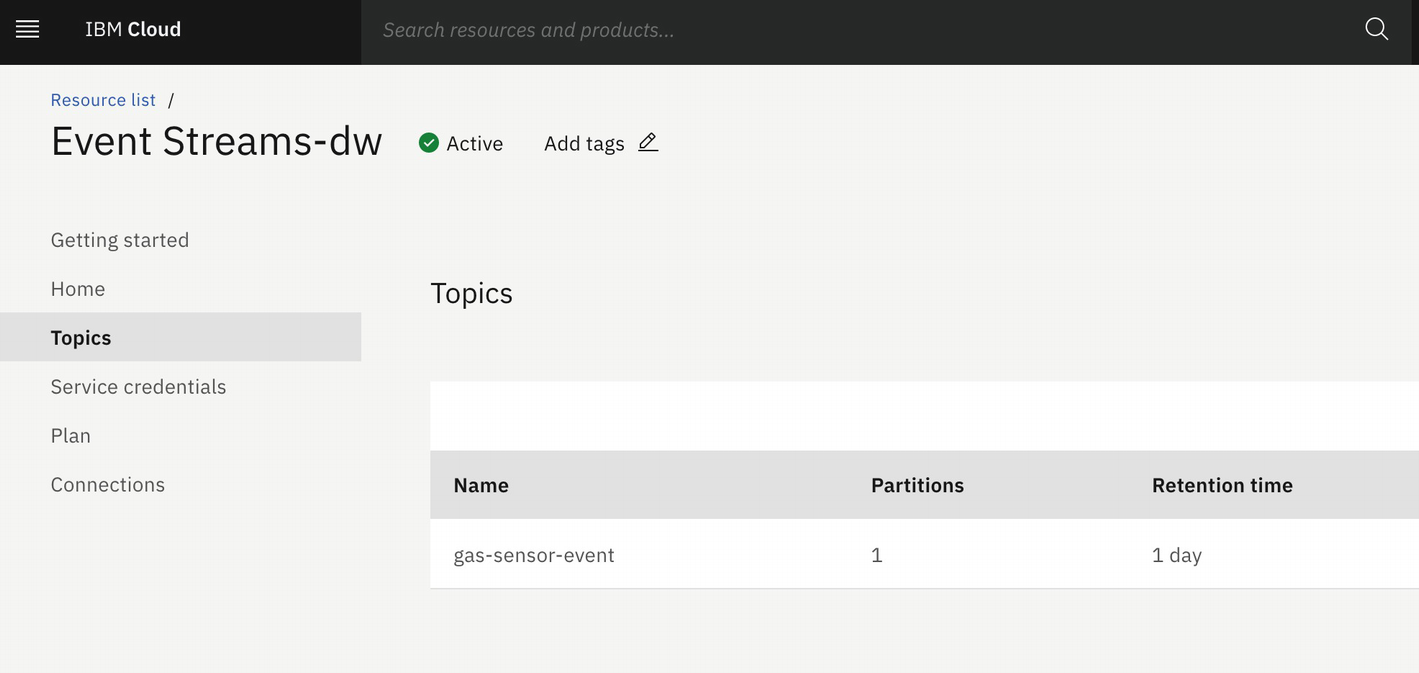Open Service credentials in the sidebar
Viewport: 1419px width, 673px height.
138,387
